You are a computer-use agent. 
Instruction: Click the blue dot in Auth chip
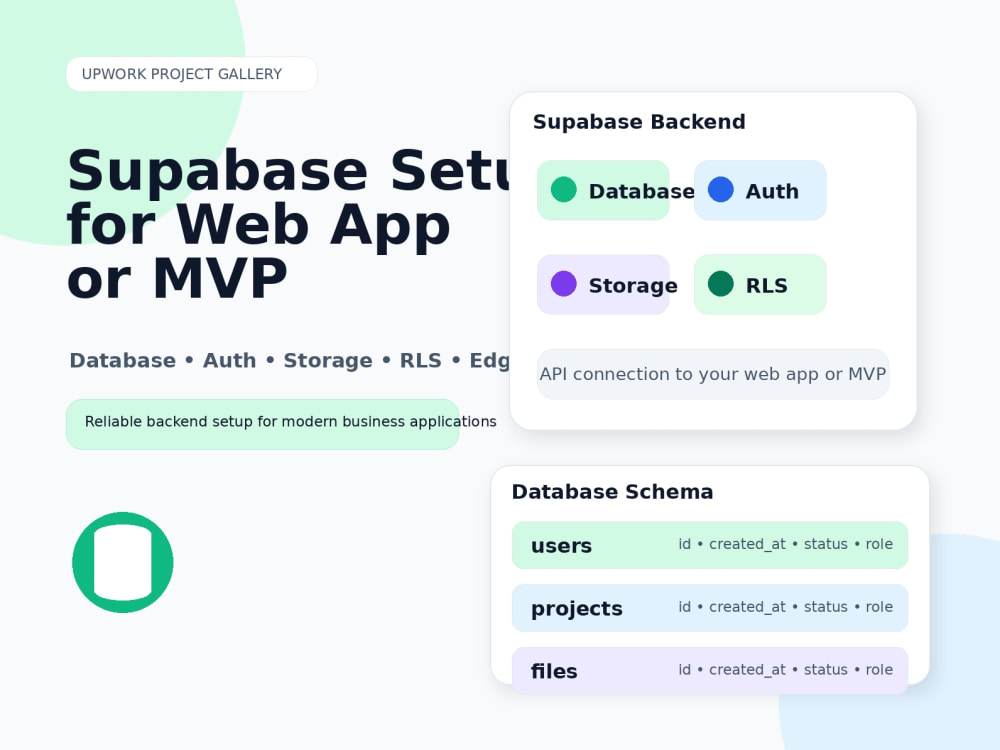pos(721,189)
